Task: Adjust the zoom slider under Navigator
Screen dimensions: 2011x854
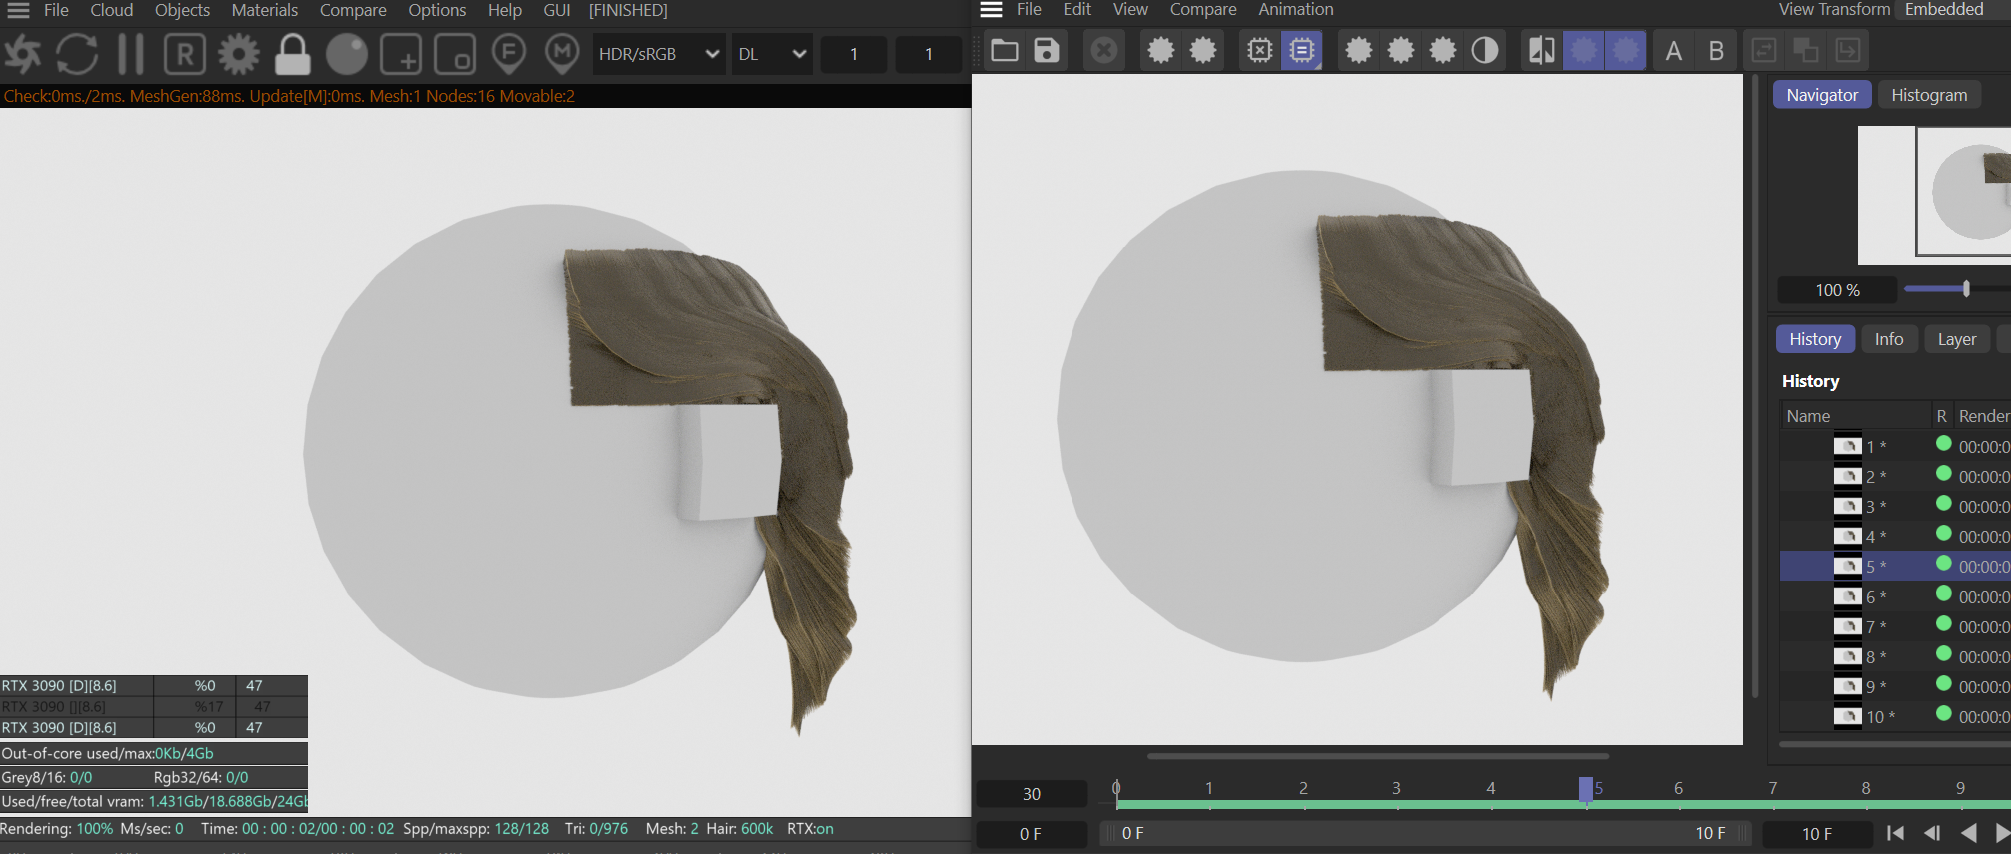Action: [x=1966, y=289]
